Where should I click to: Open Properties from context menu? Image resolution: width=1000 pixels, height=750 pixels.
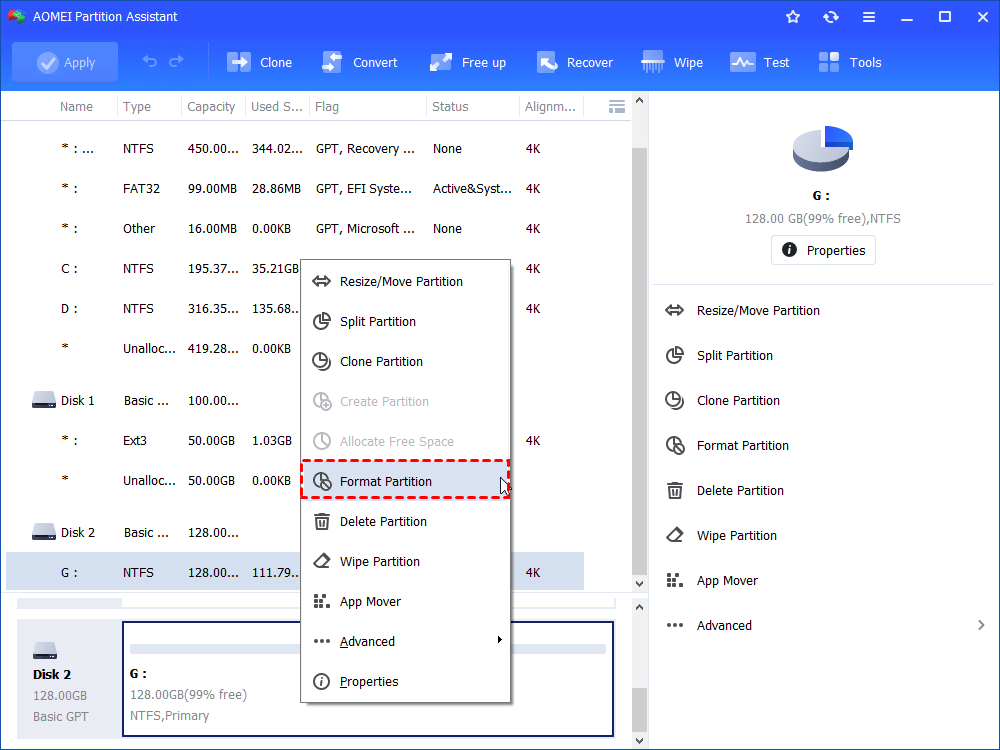click(406, 682)
